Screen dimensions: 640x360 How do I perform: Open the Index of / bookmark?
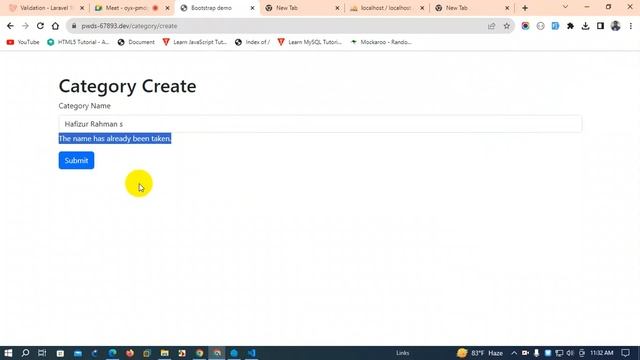(252, 42)
